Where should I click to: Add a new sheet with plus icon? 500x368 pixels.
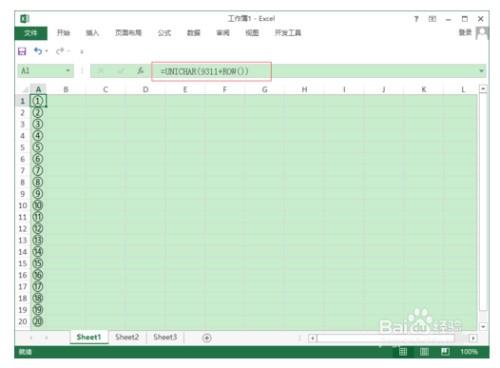[x=207, y=338]
